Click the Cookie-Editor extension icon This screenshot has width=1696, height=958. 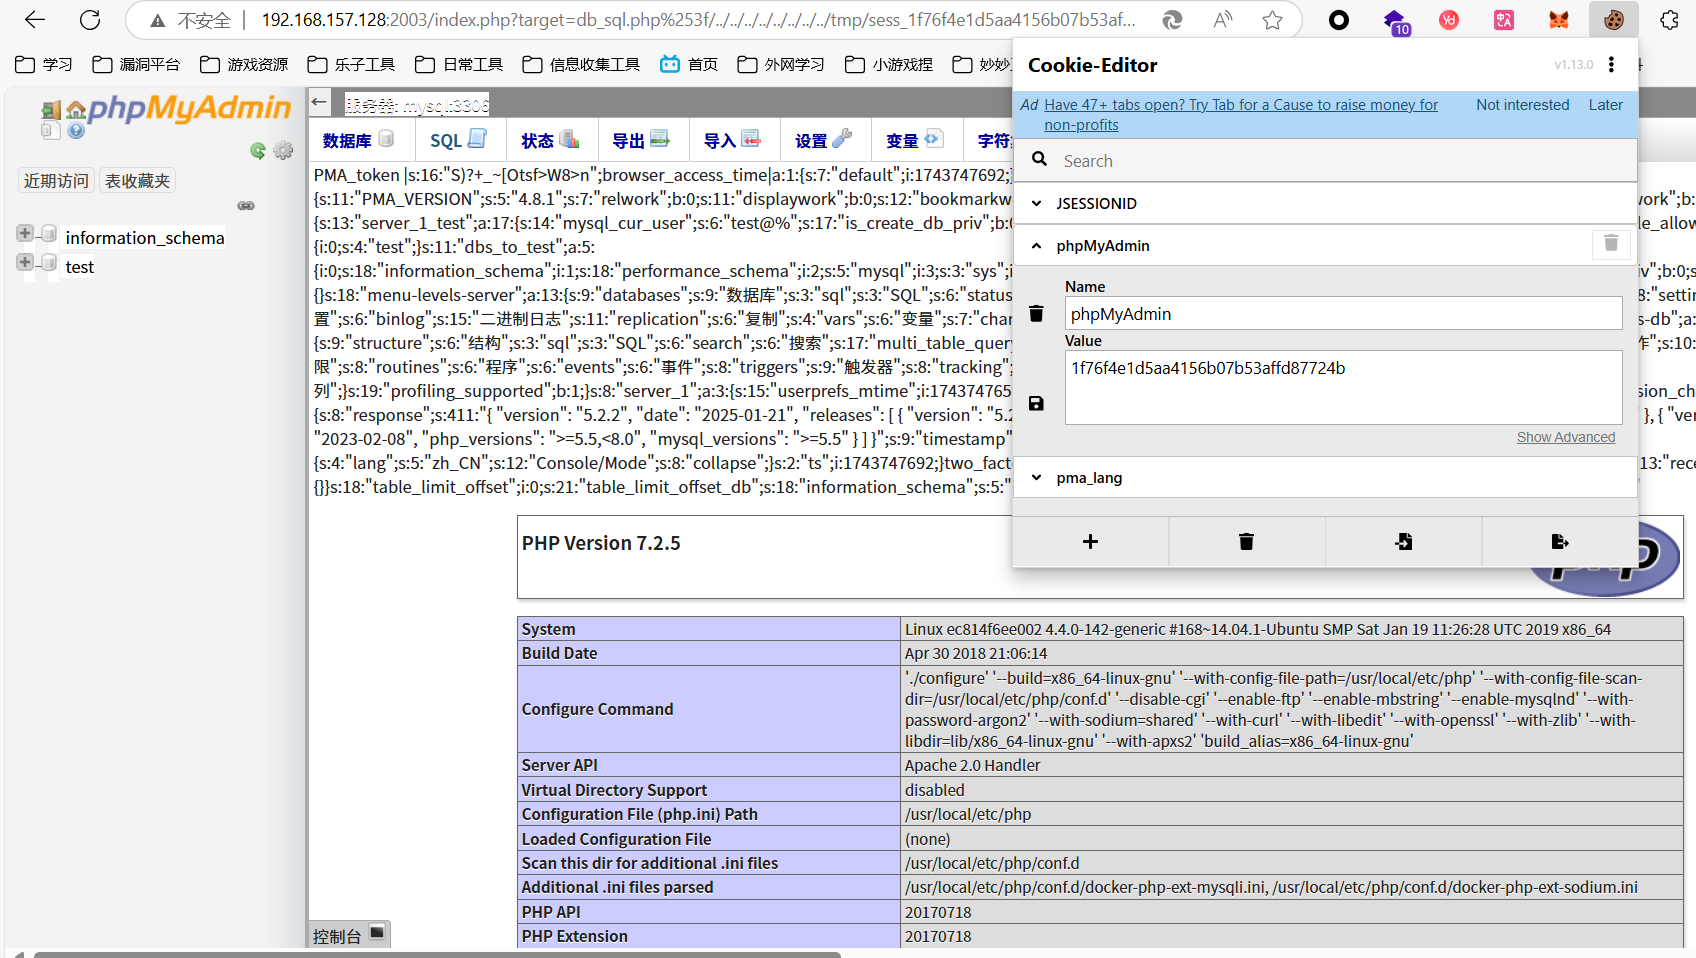(x=1613, y=19)
